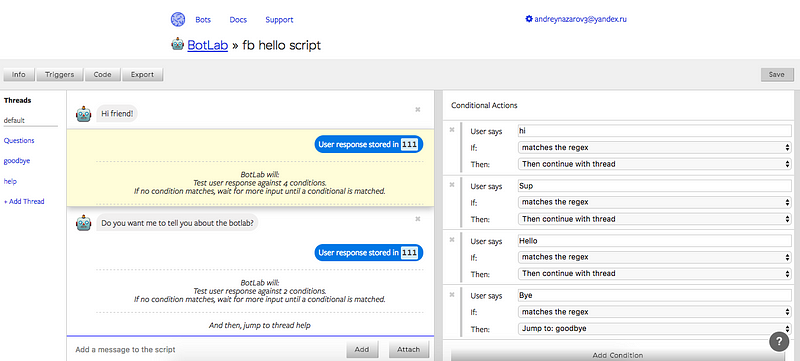Click the 'Threads' sidebar heading

[x=17, y=100]
